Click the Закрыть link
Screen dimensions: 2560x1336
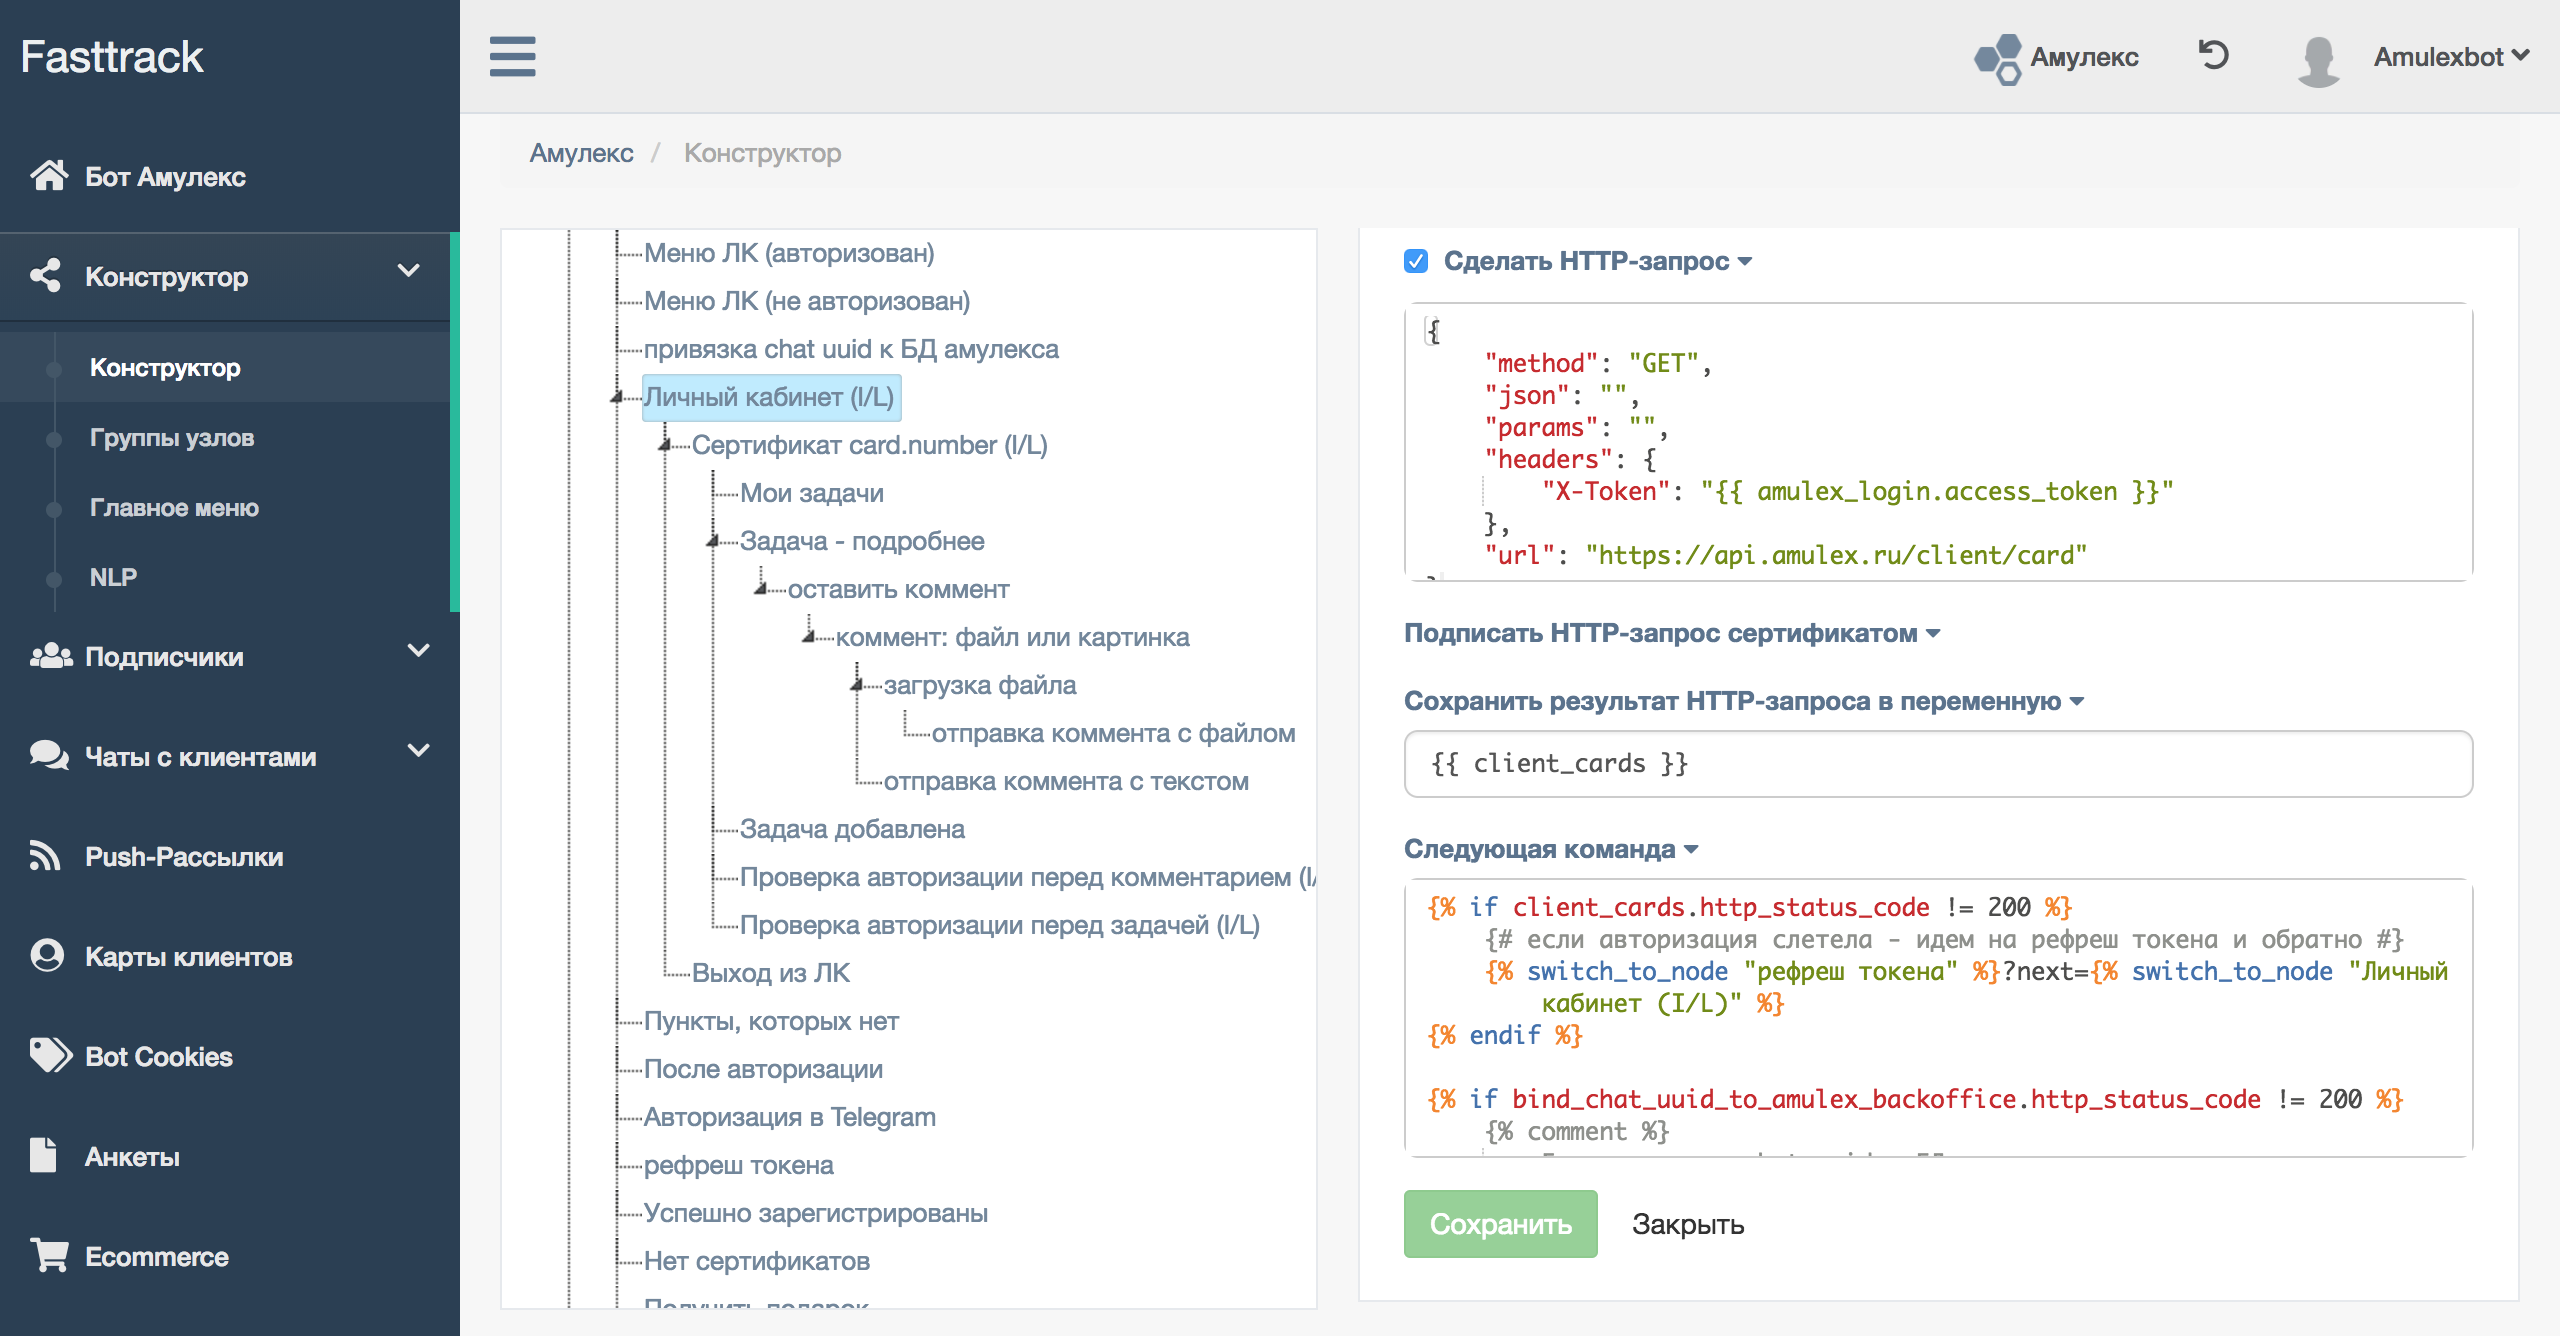click(x=1687, y=1224)
